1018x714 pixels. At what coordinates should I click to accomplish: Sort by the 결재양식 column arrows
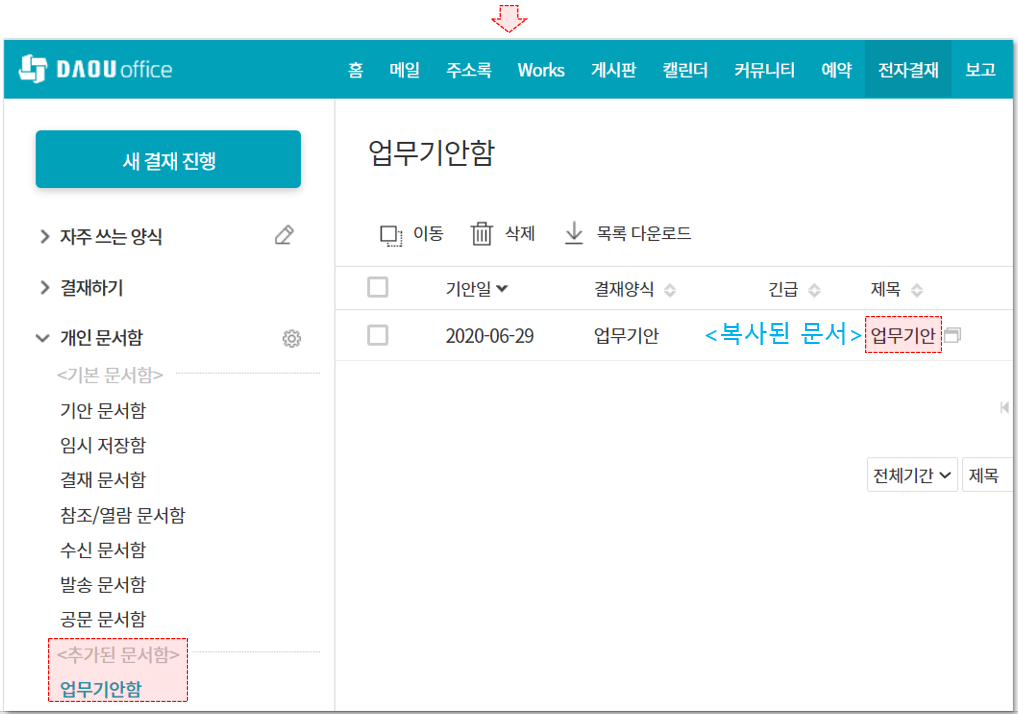[x=670, y=290]
